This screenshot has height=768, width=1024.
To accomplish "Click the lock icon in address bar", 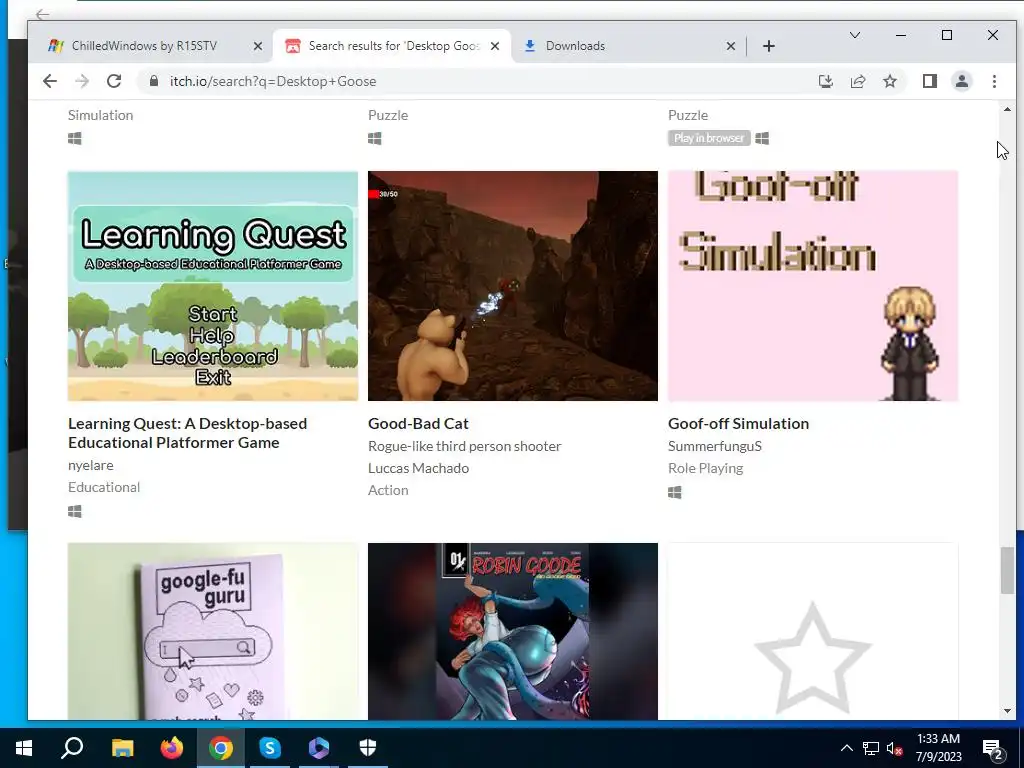I will [154, 81].
